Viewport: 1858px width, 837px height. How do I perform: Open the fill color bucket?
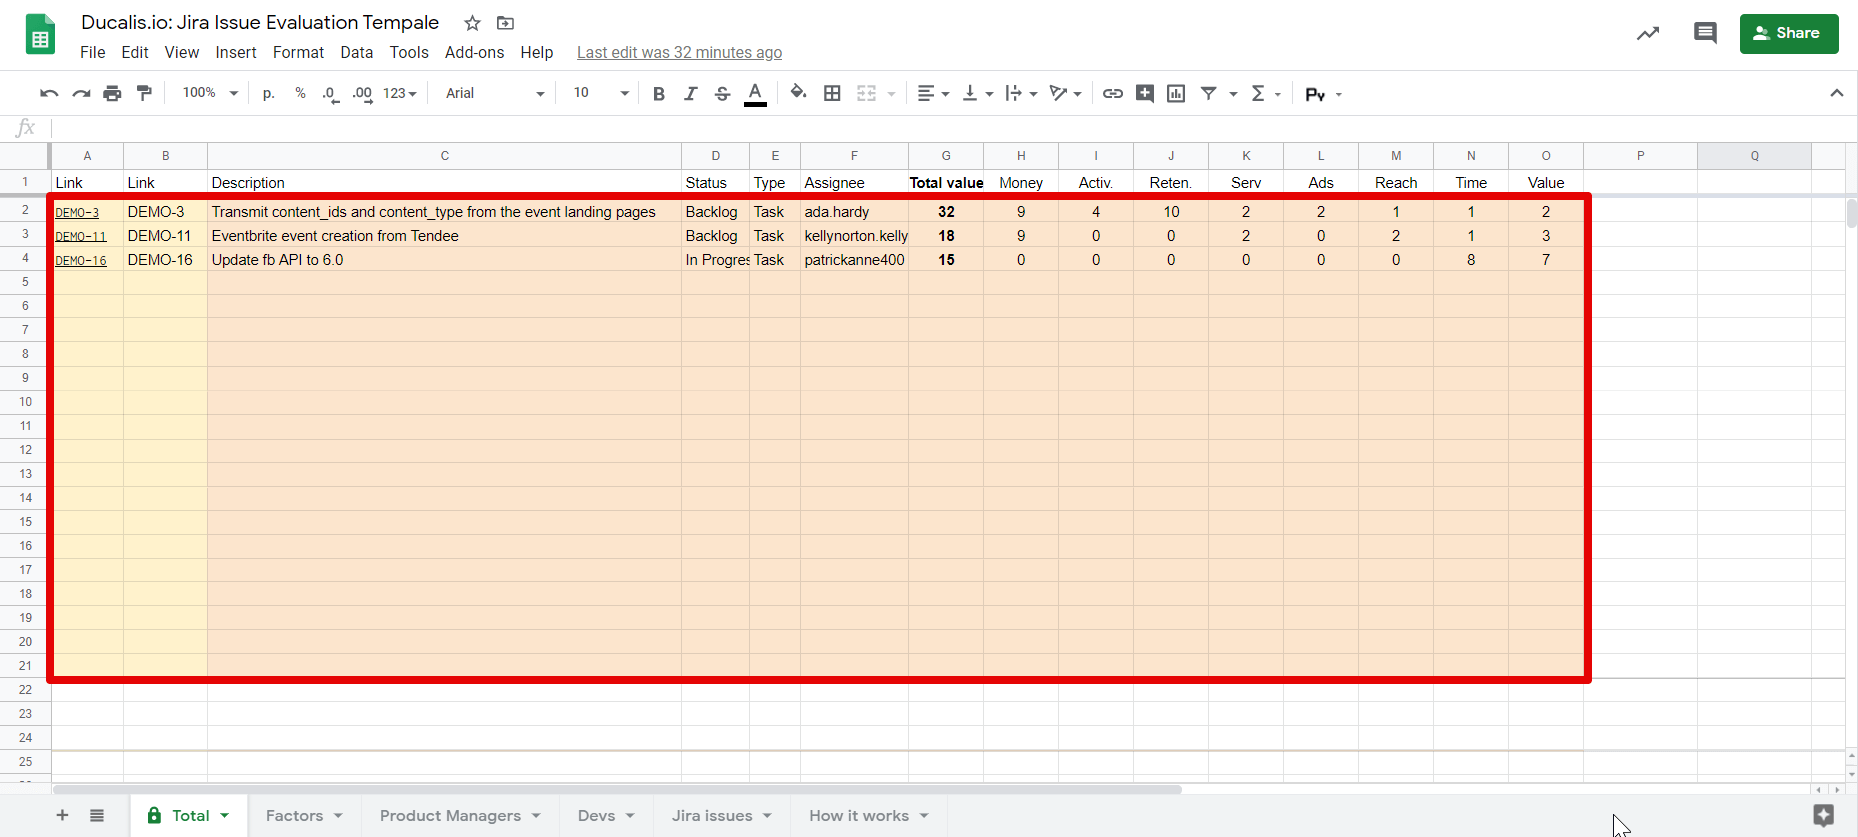coord(798,93)
